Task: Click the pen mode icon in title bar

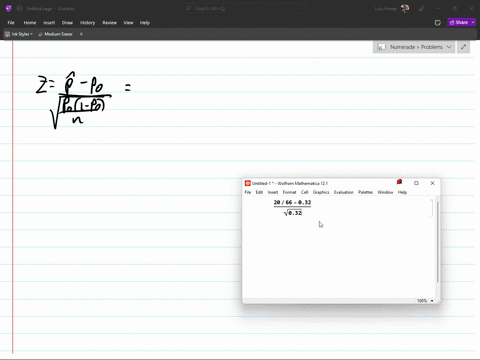Action: click(421, 9)
